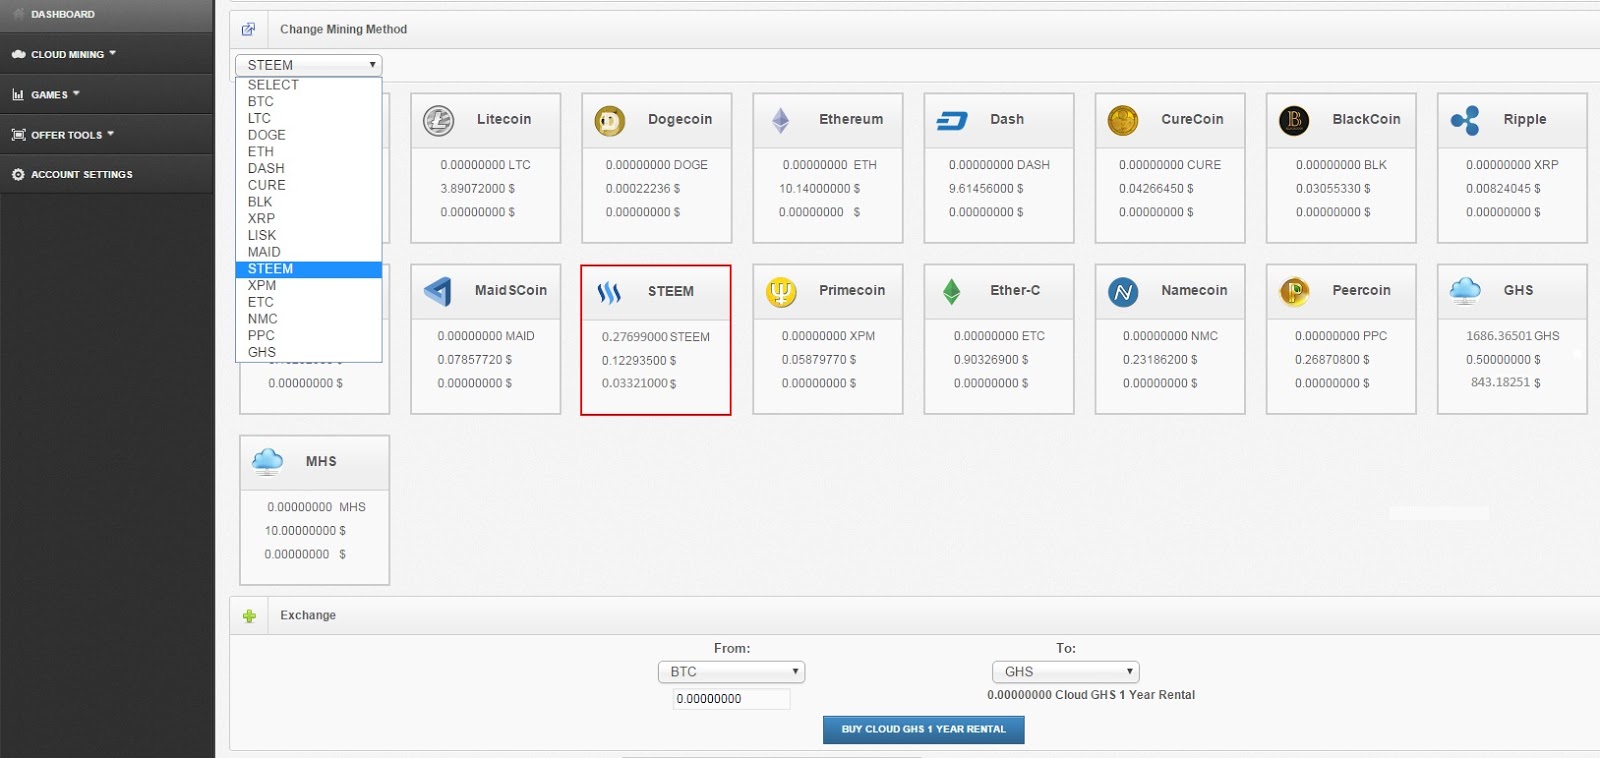Click the green plus Exchange icon
Viewport: 1600px width, 758px height.
coord(249,616)
